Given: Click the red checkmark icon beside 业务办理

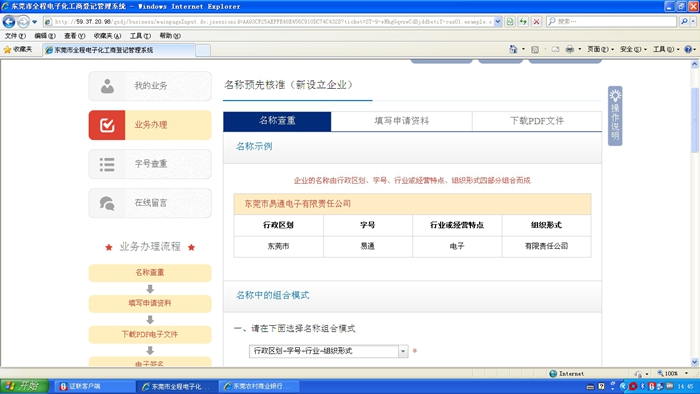Looking at the screenshot, I should coord(107,125).
